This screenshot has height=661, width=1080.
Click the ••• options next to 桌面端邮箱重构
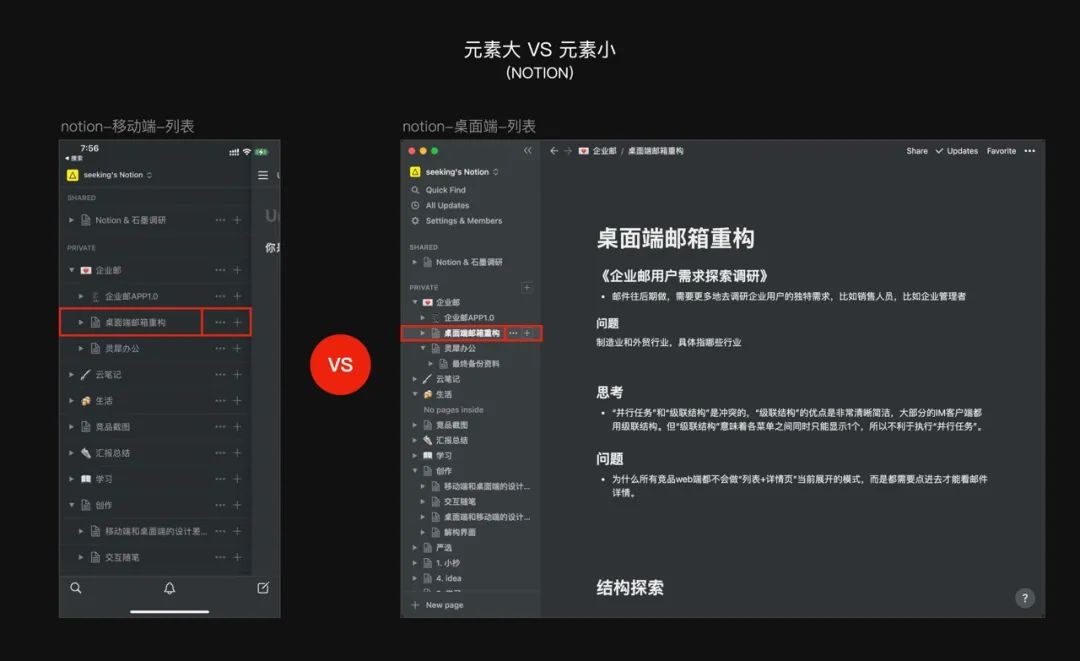pos(512,334)
